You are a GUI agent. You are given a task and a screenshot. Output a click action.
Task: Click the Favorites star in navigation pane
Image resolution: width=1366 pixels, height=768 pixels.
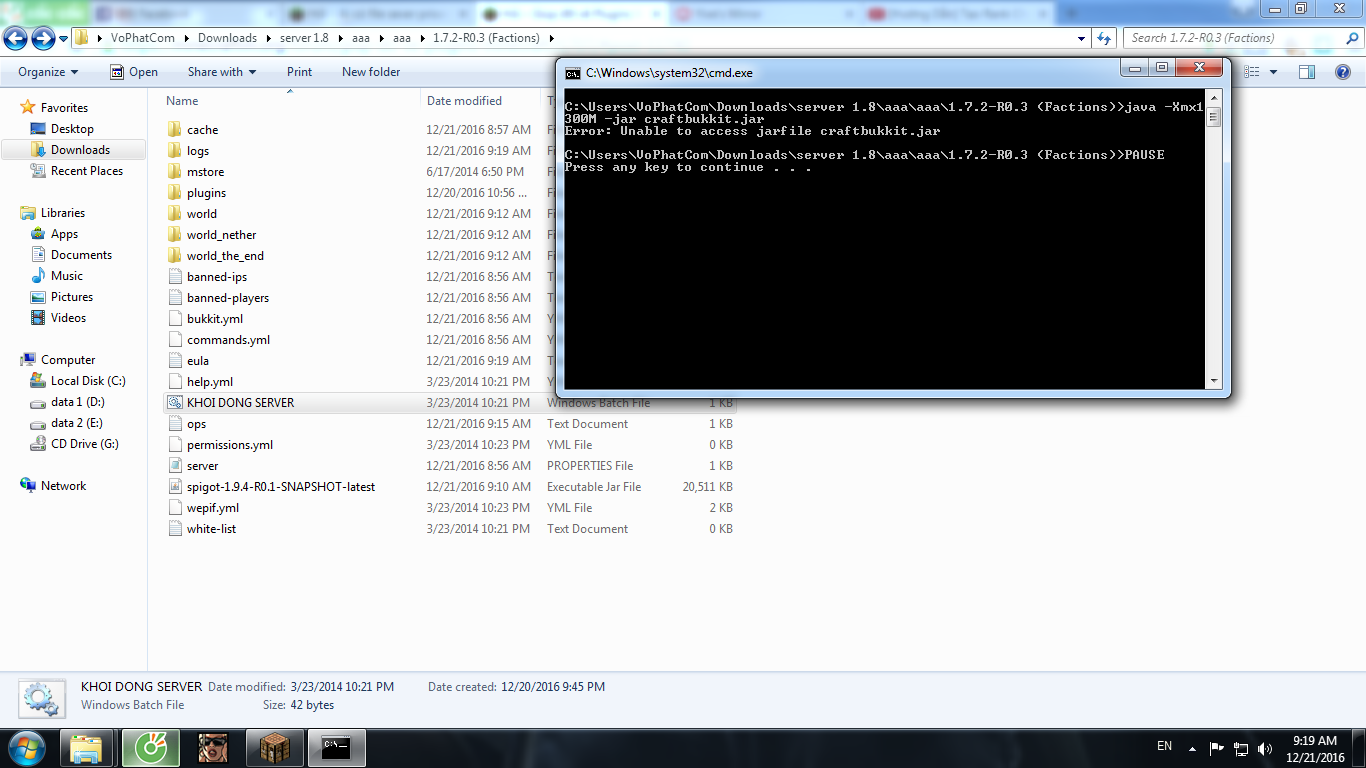[28, 108]
